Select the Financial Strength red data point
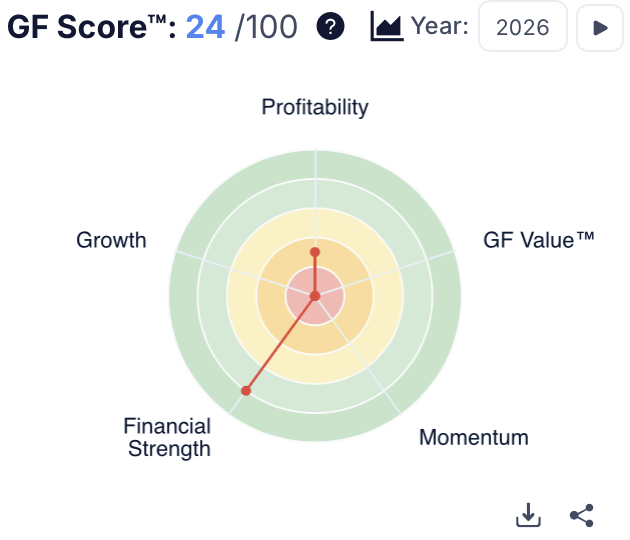630x540 pixels. pos(246,390)
